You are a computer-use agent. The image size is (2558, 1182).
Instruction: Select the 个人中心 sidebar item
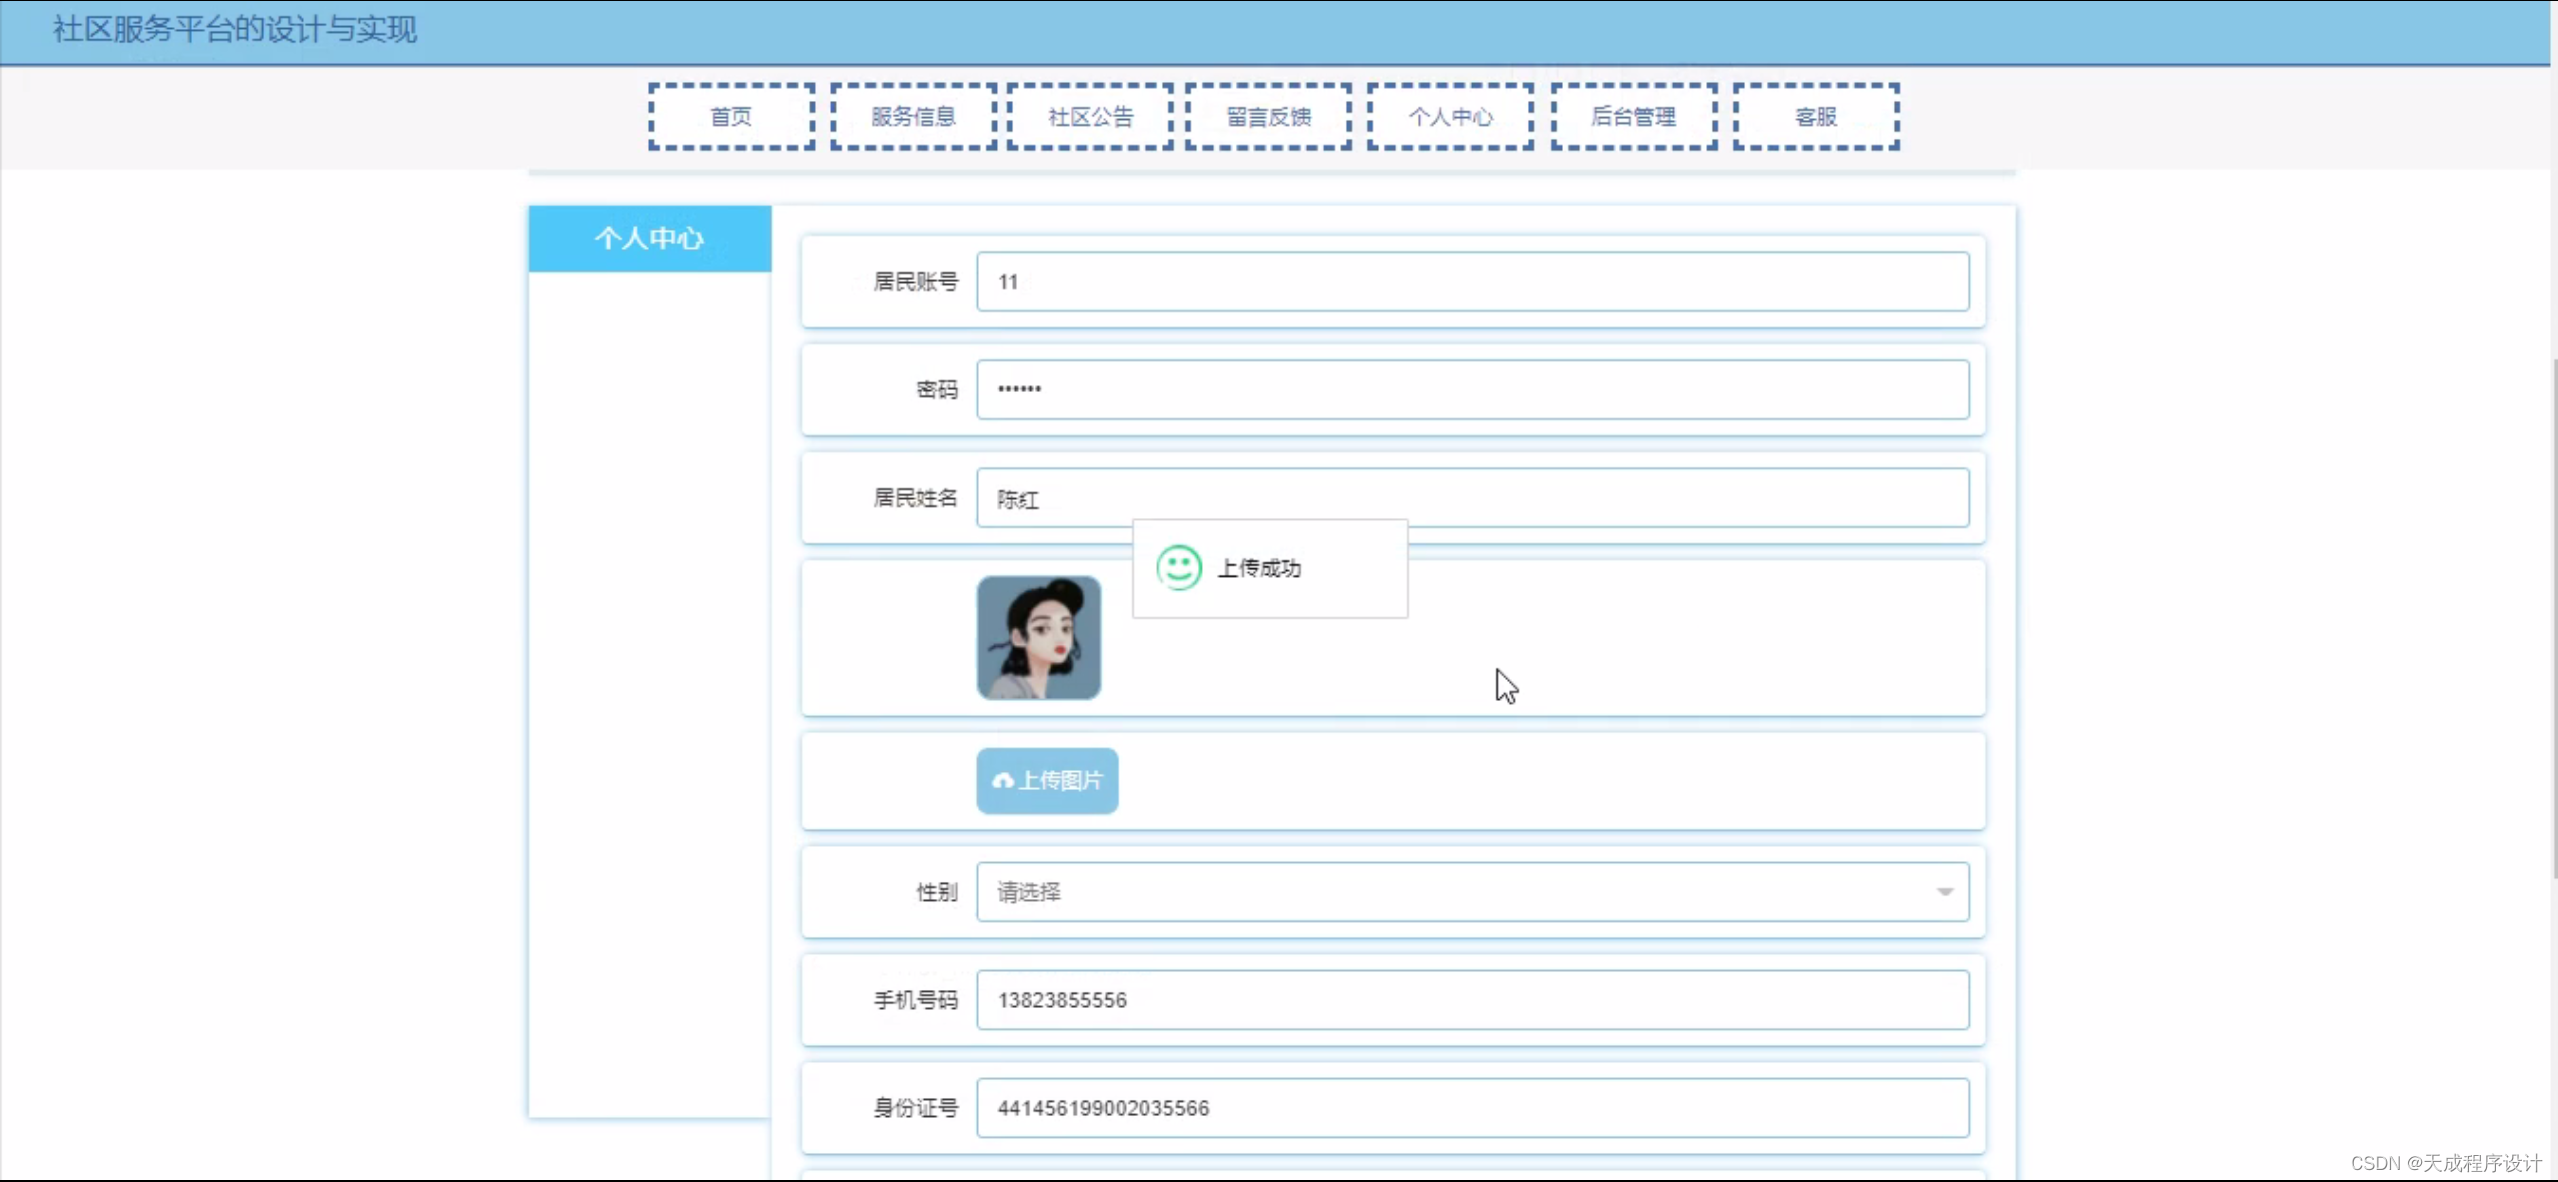[x=649, y=238]
